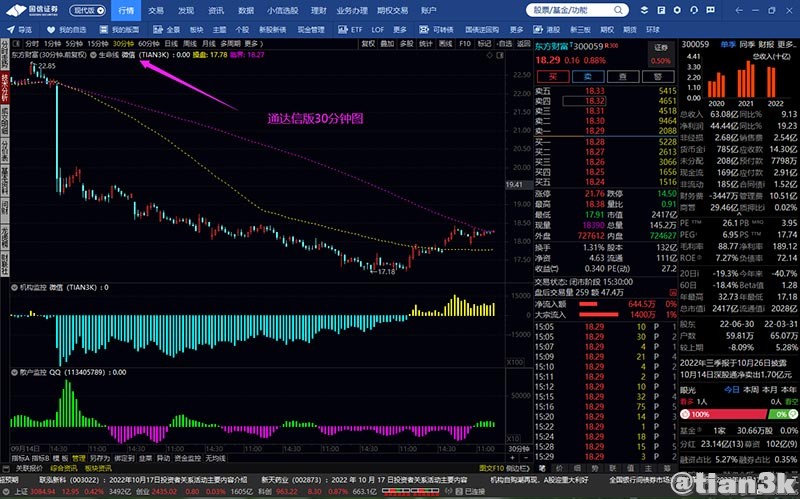Expand 更多 in the financial panel
The image size is (800, 499).
(x=786, y=44)
